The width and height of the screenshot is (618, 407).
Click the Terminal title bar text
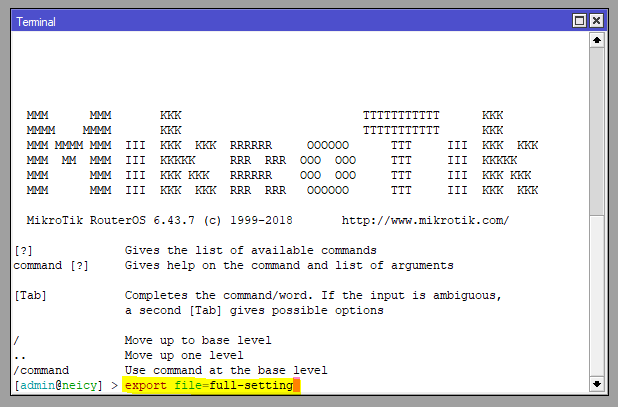pyautogui.click(x=36, y=22)
